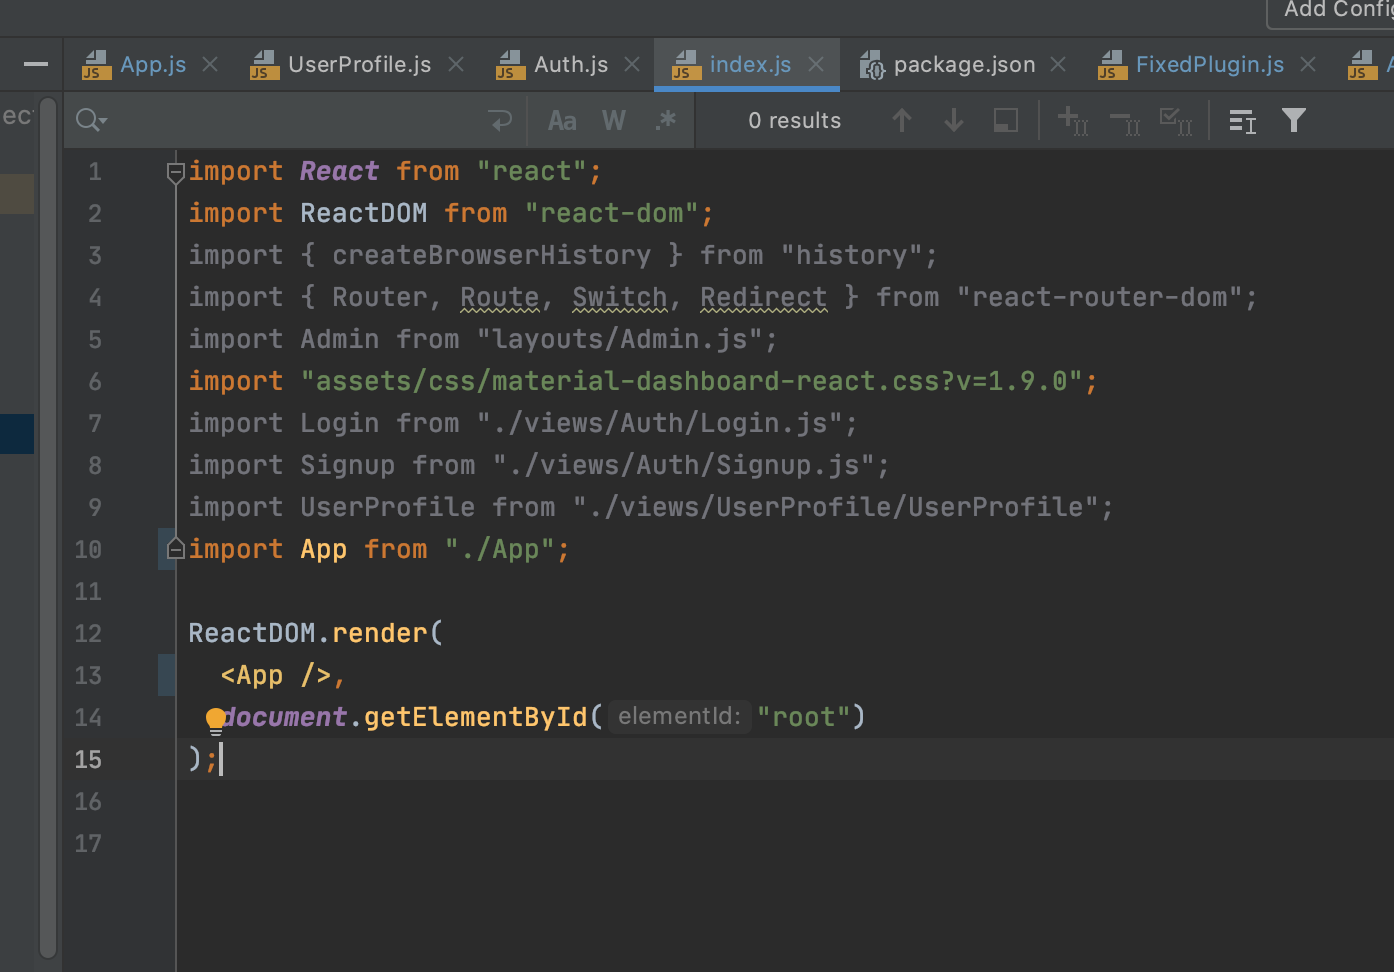1394x972 pixels.
Task: Go to next occurrence arrow
Action: (954, 121)
